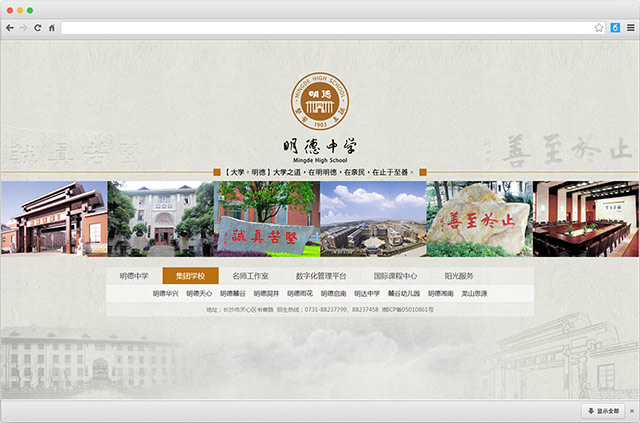
Task: Click the Mingde High School circular logo
Action: coord(320,102)
